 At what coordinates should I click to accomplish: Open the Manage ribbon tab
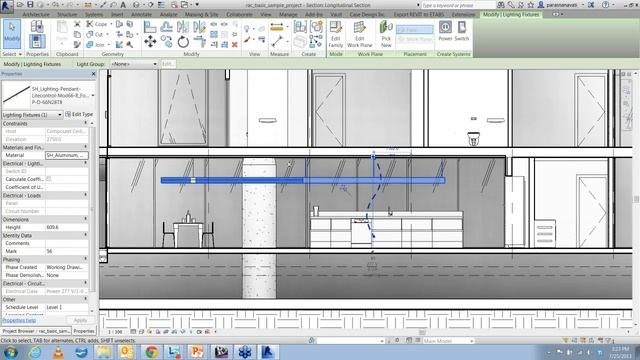[x=288, y=14]
